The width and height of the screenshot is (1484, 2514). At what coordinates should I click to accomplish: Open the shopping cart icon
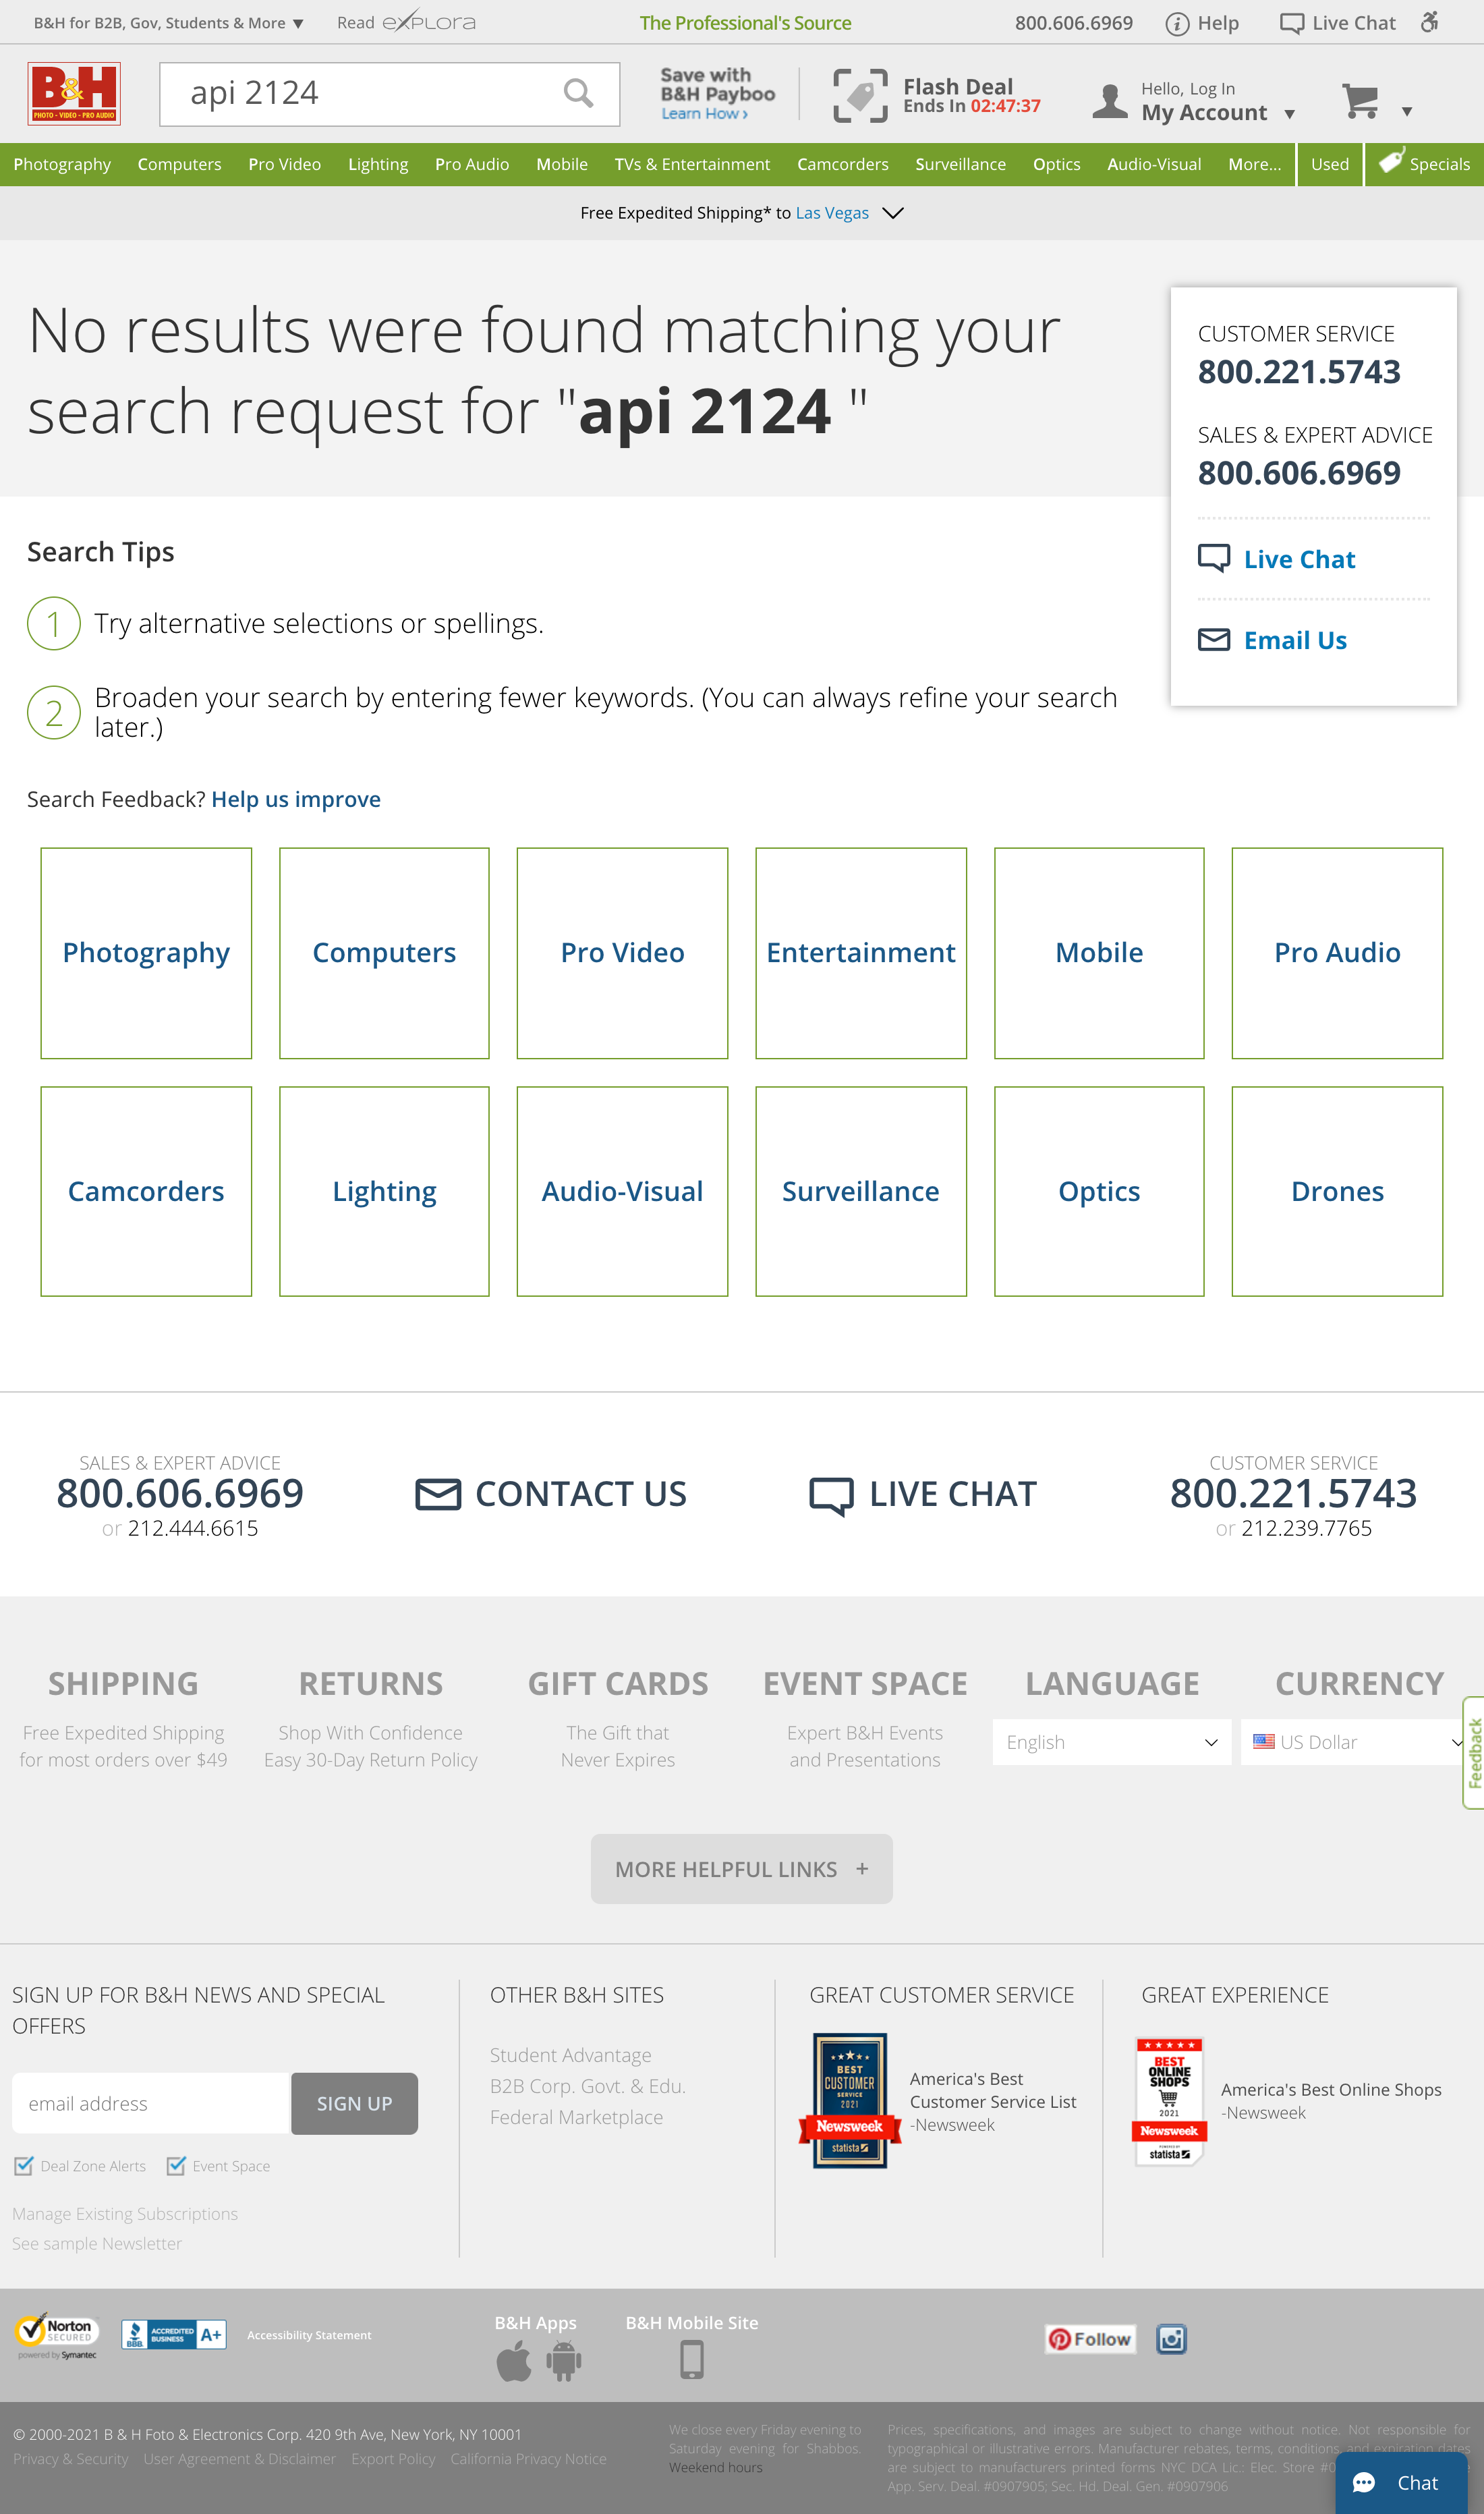[x=1360, y=101]
